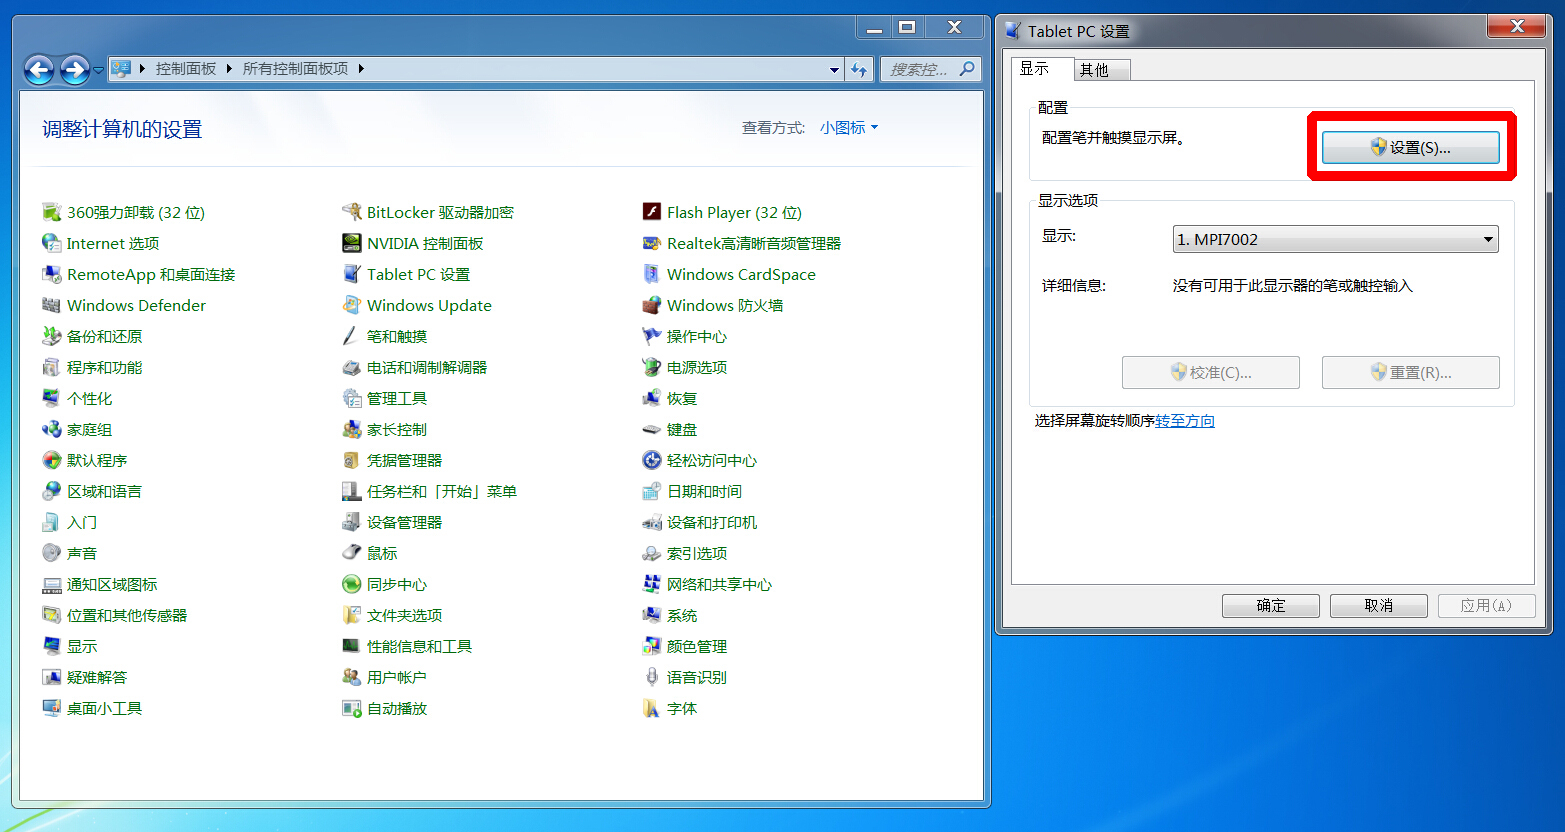The image size is (1565, 832).
Task: Click the 同步中心 green icon
Action: [351, 584]
